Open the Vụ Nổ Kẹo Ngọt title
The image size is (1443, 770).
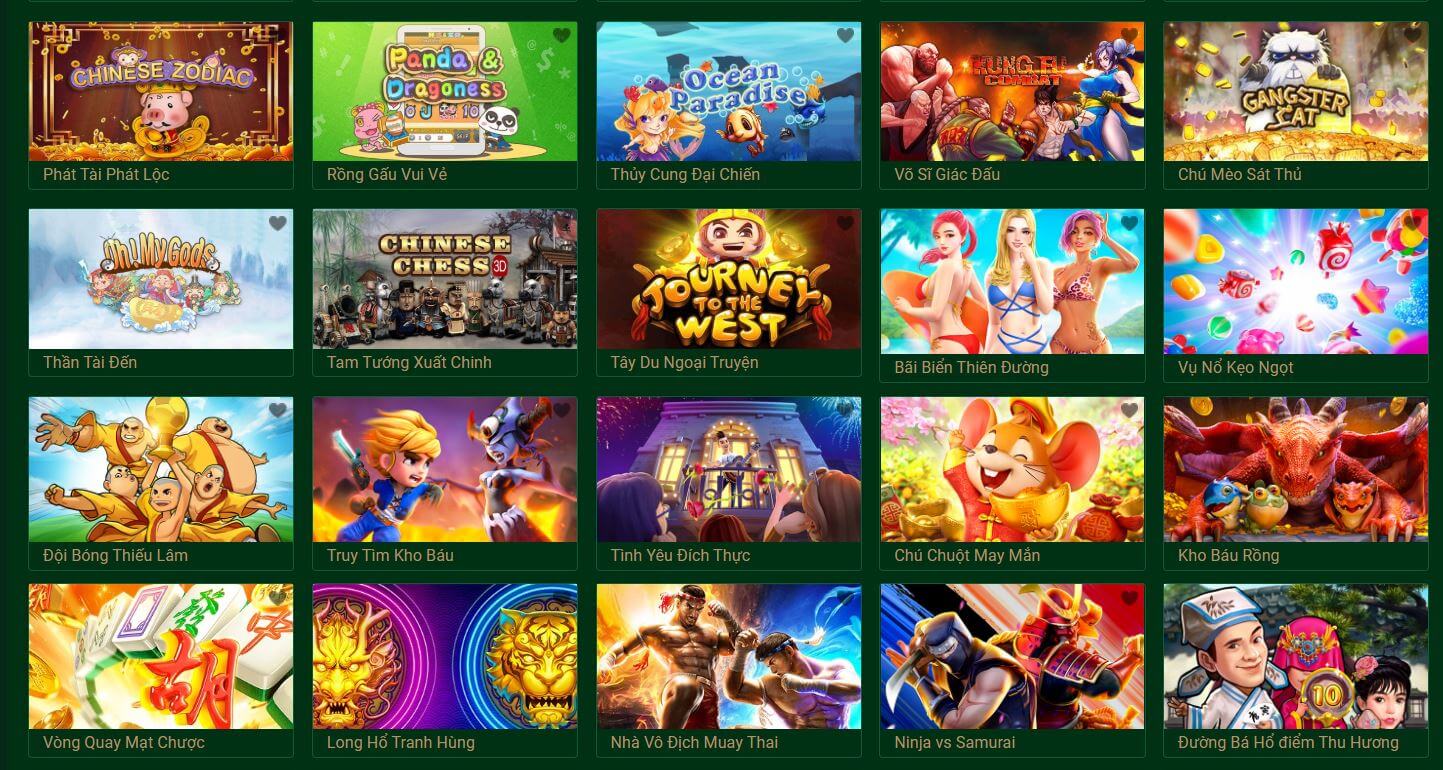(x=1236, y=367)
